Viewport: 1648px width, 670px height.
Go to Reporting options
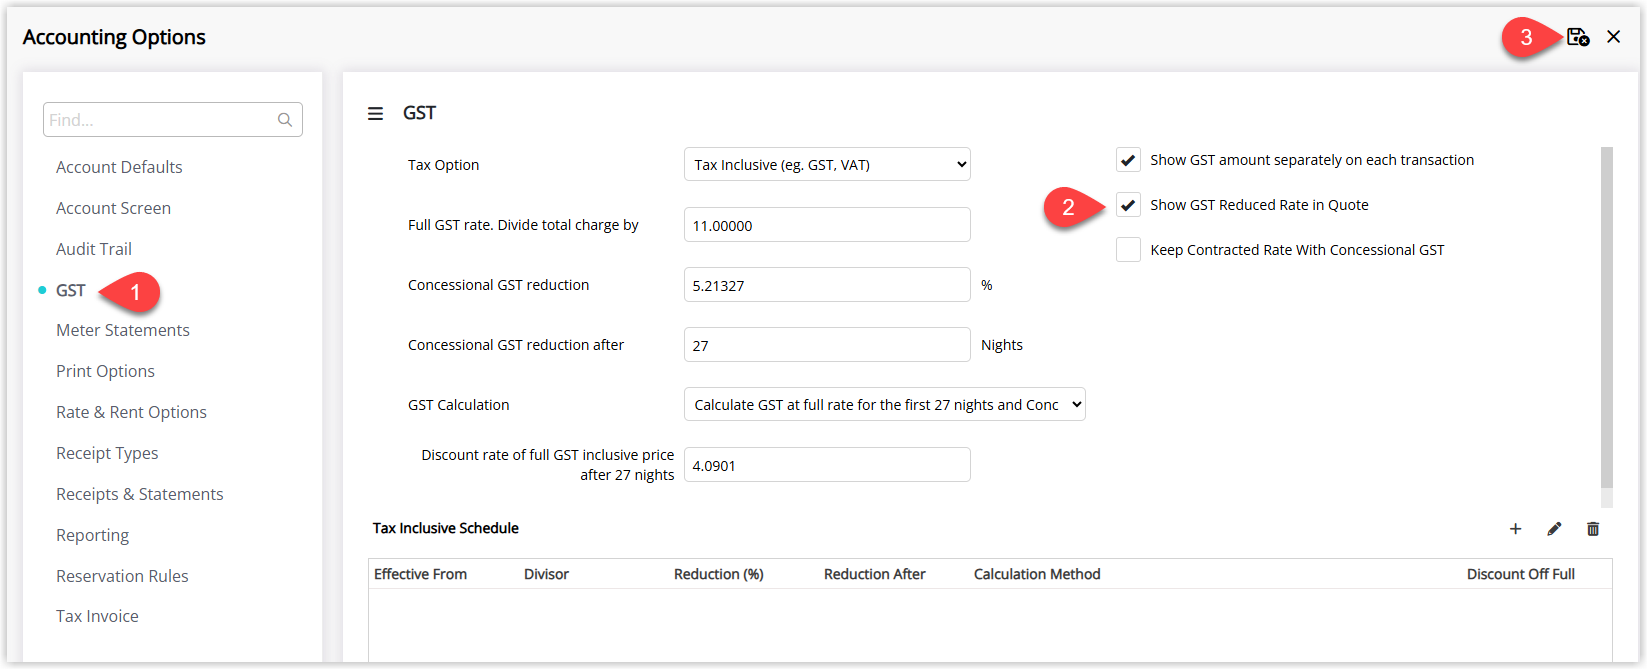92,535
